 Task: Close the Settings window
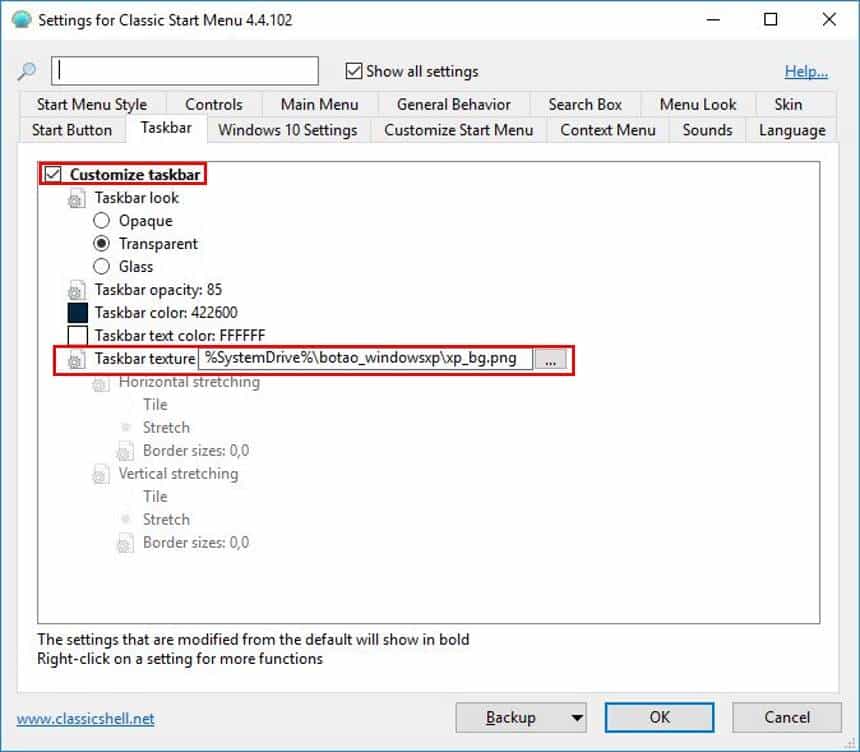829,20
